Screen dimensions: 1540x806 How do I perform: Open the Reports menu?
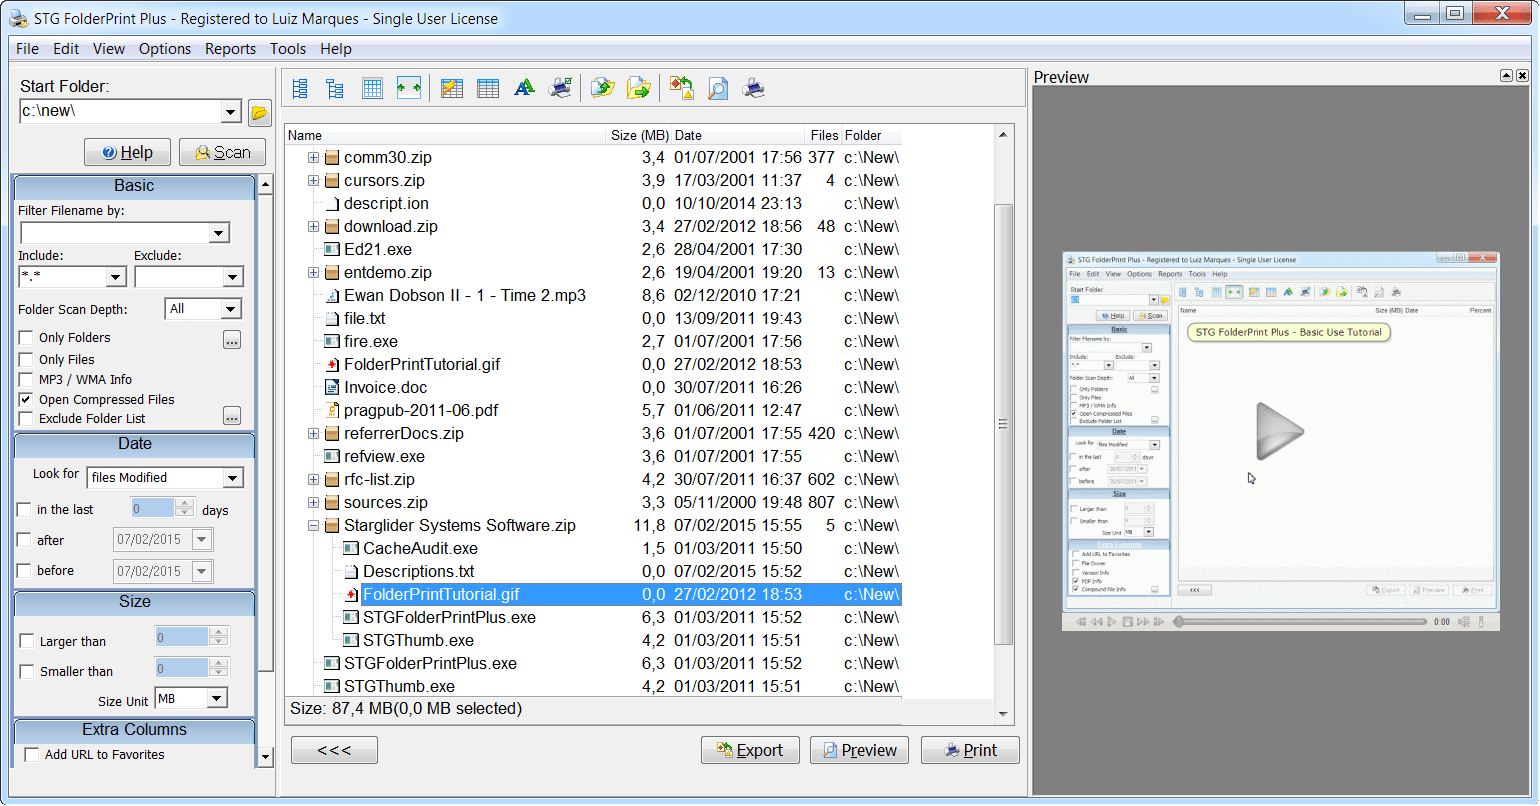pos(230,49)
